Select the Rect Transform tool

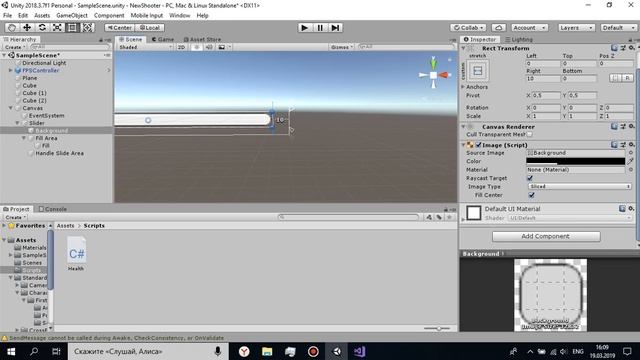point(72,27)
